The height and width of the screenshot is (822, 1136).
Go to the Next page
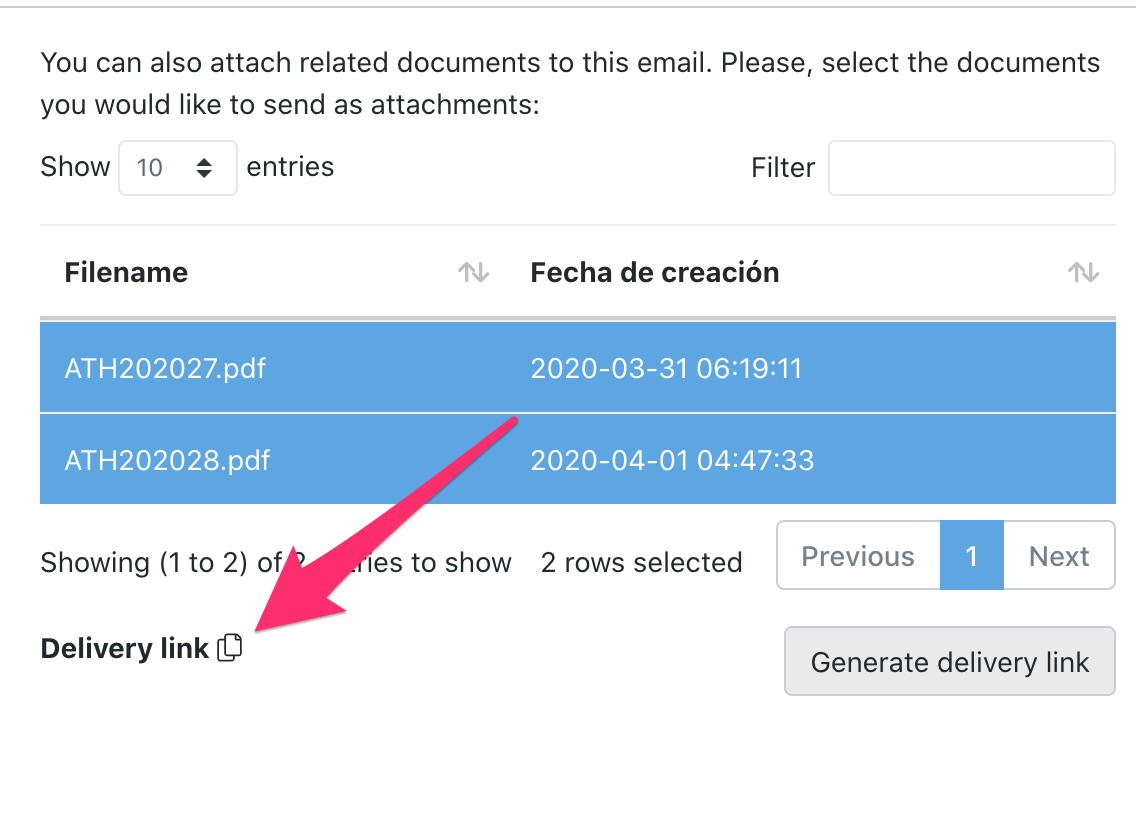click(1059, 556)
